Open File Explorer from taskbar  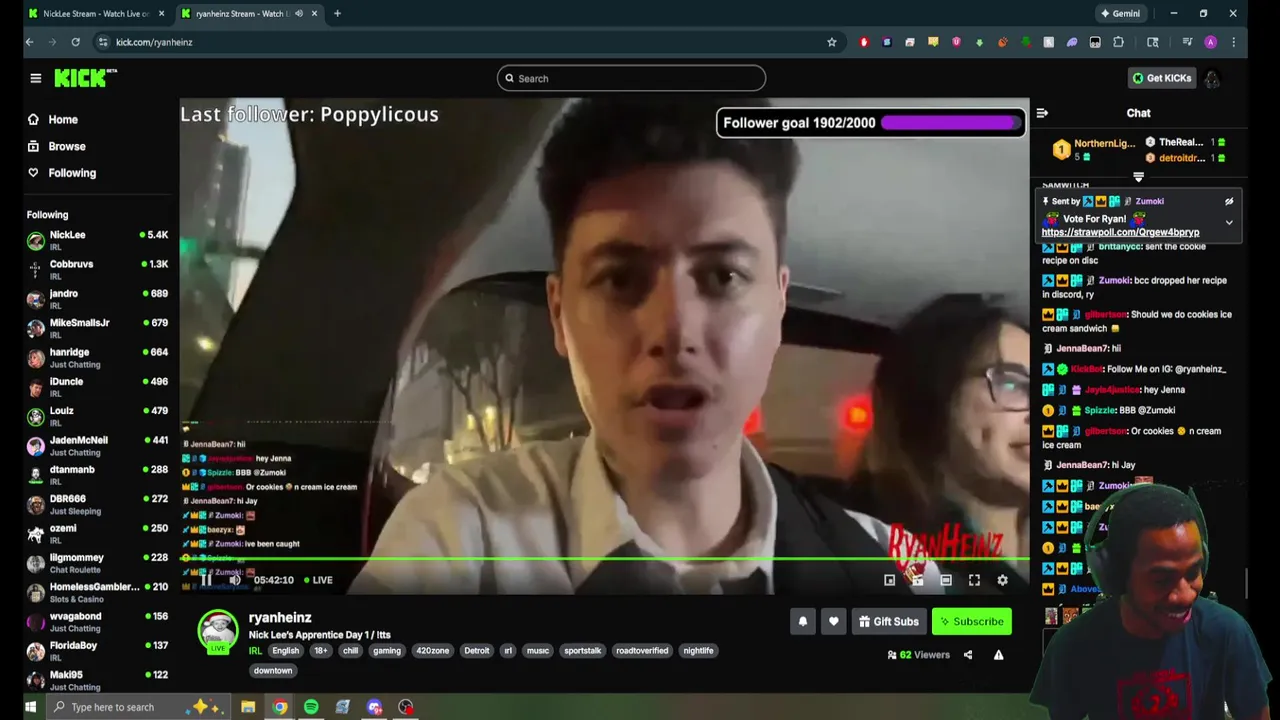248,707
